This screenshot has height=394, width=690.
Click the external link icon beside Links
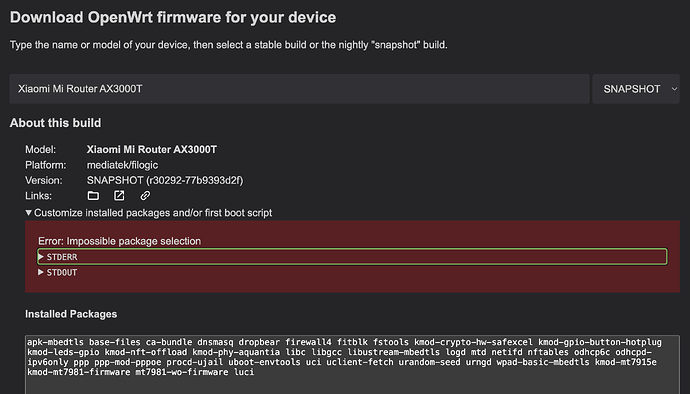pyautogui.click(x=119, y=196)
